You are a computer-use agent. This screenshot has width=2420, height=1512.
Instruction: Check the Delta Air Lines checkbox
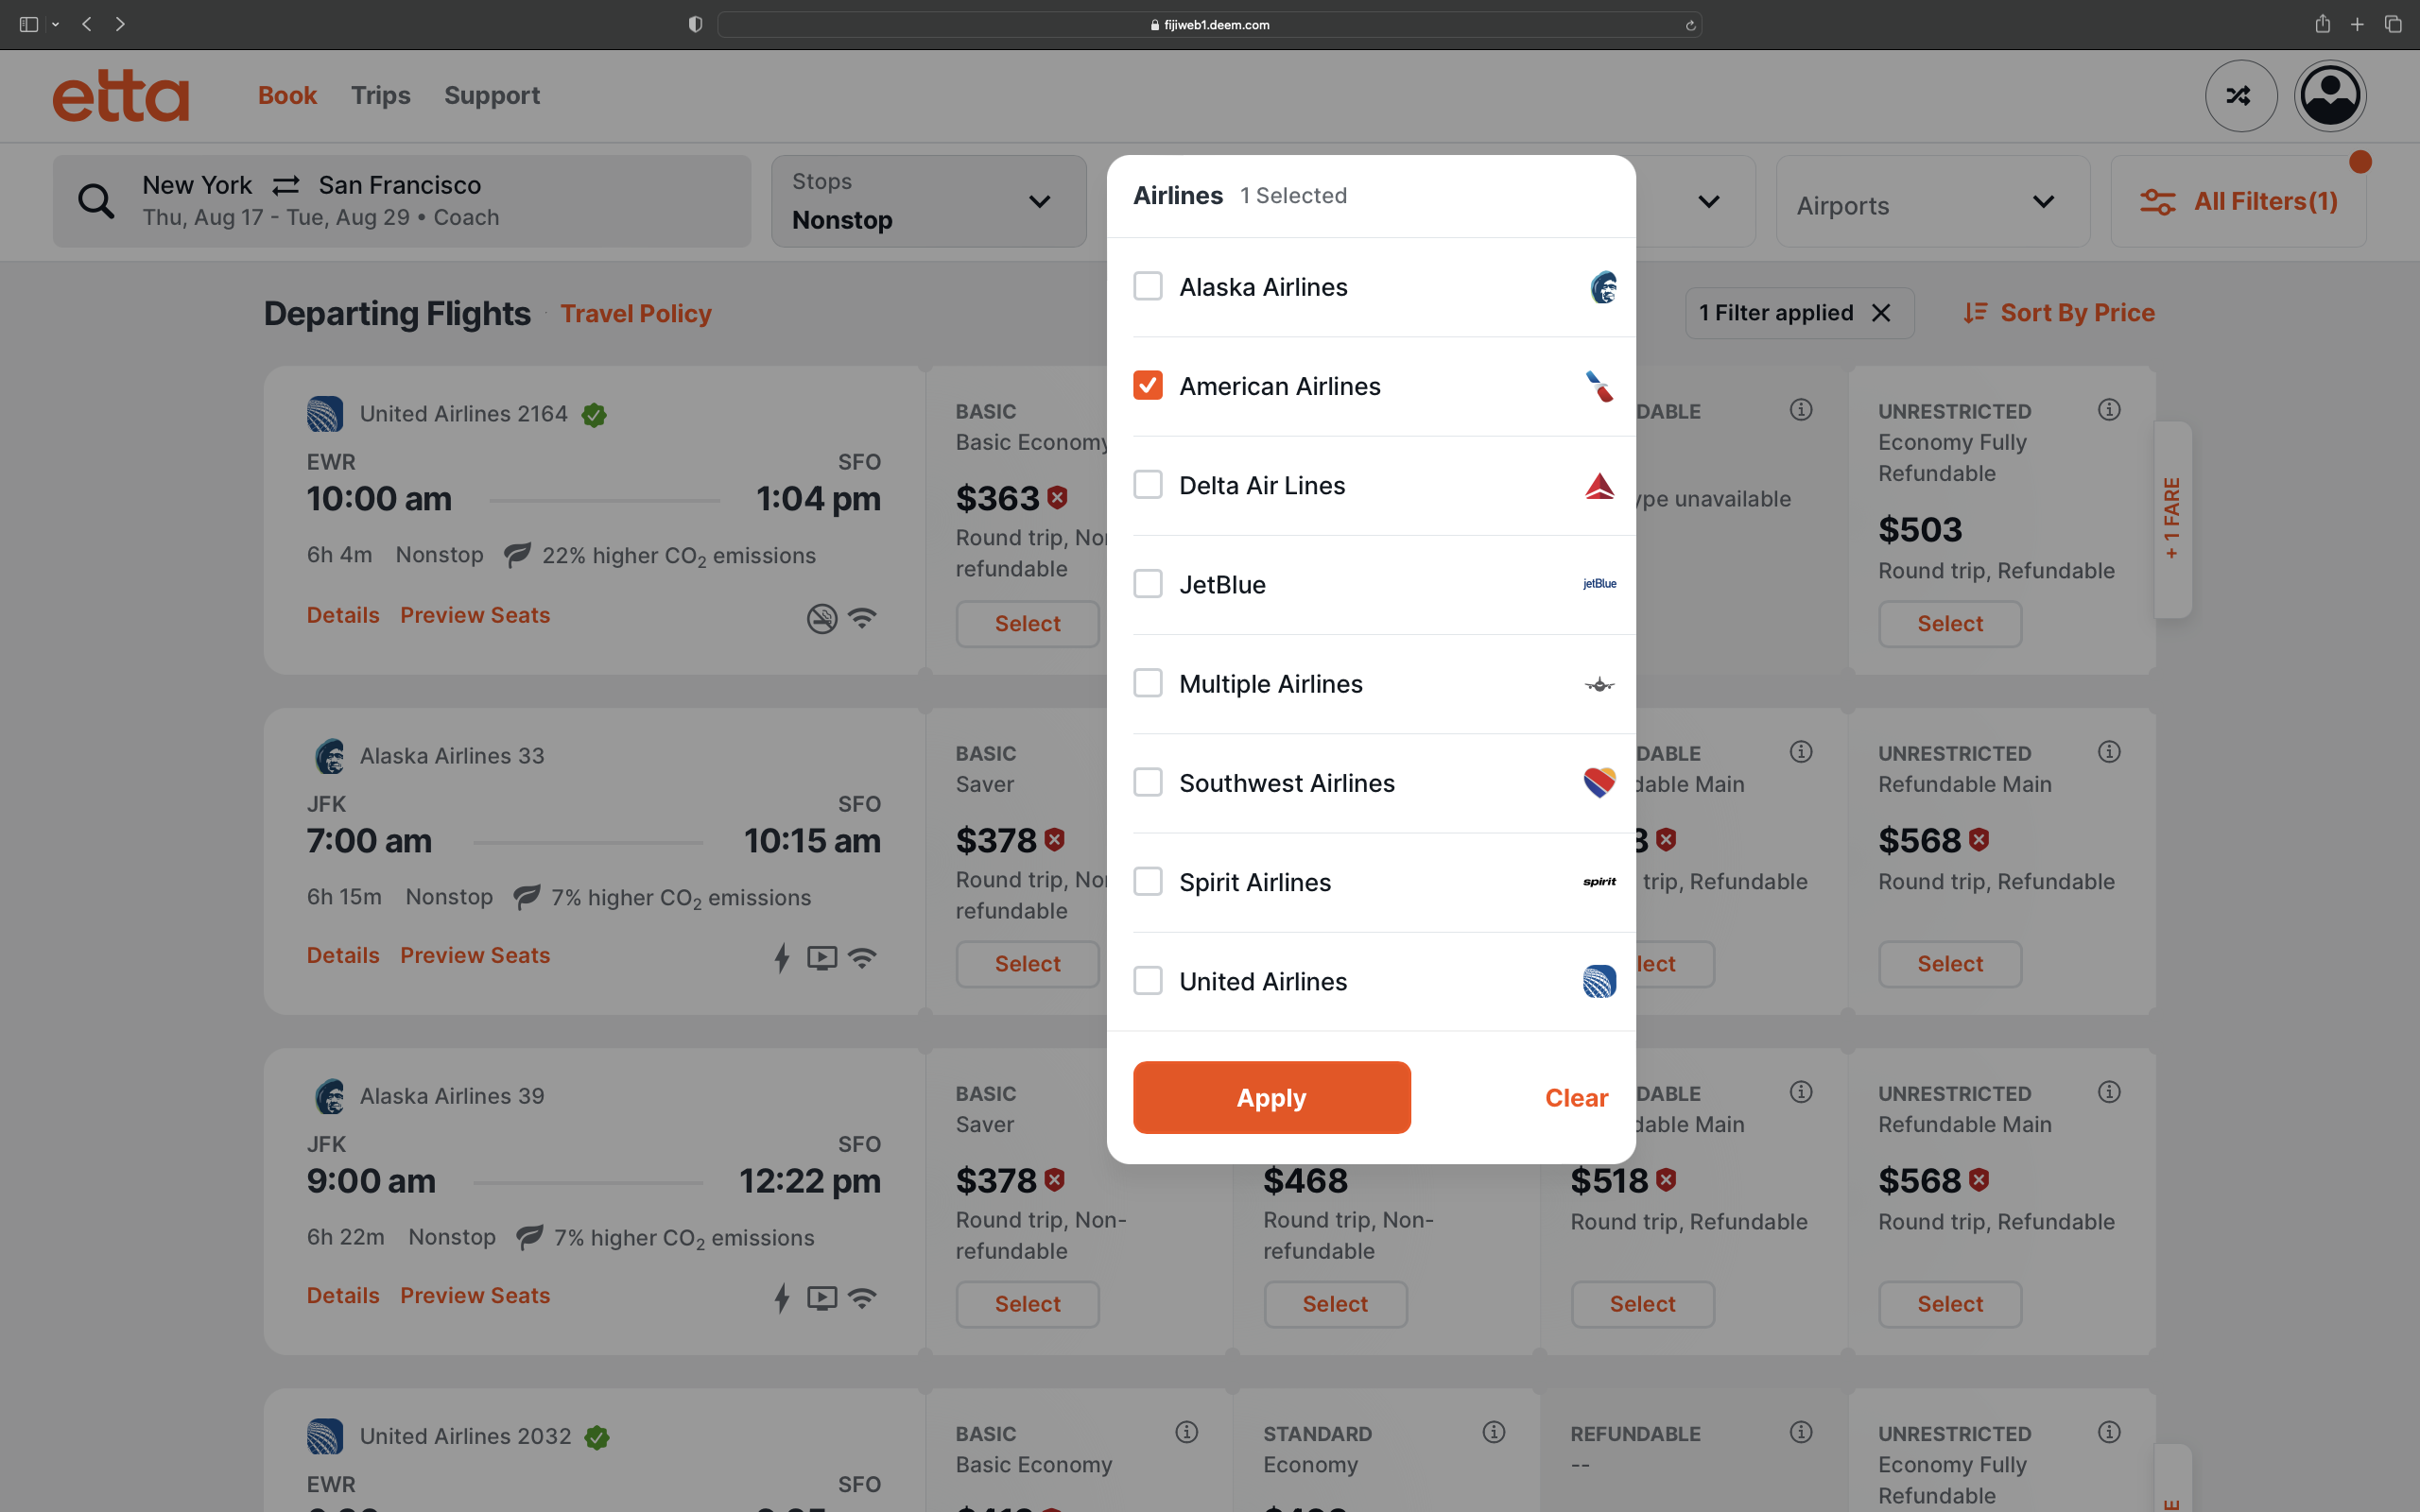point(1147,484)
